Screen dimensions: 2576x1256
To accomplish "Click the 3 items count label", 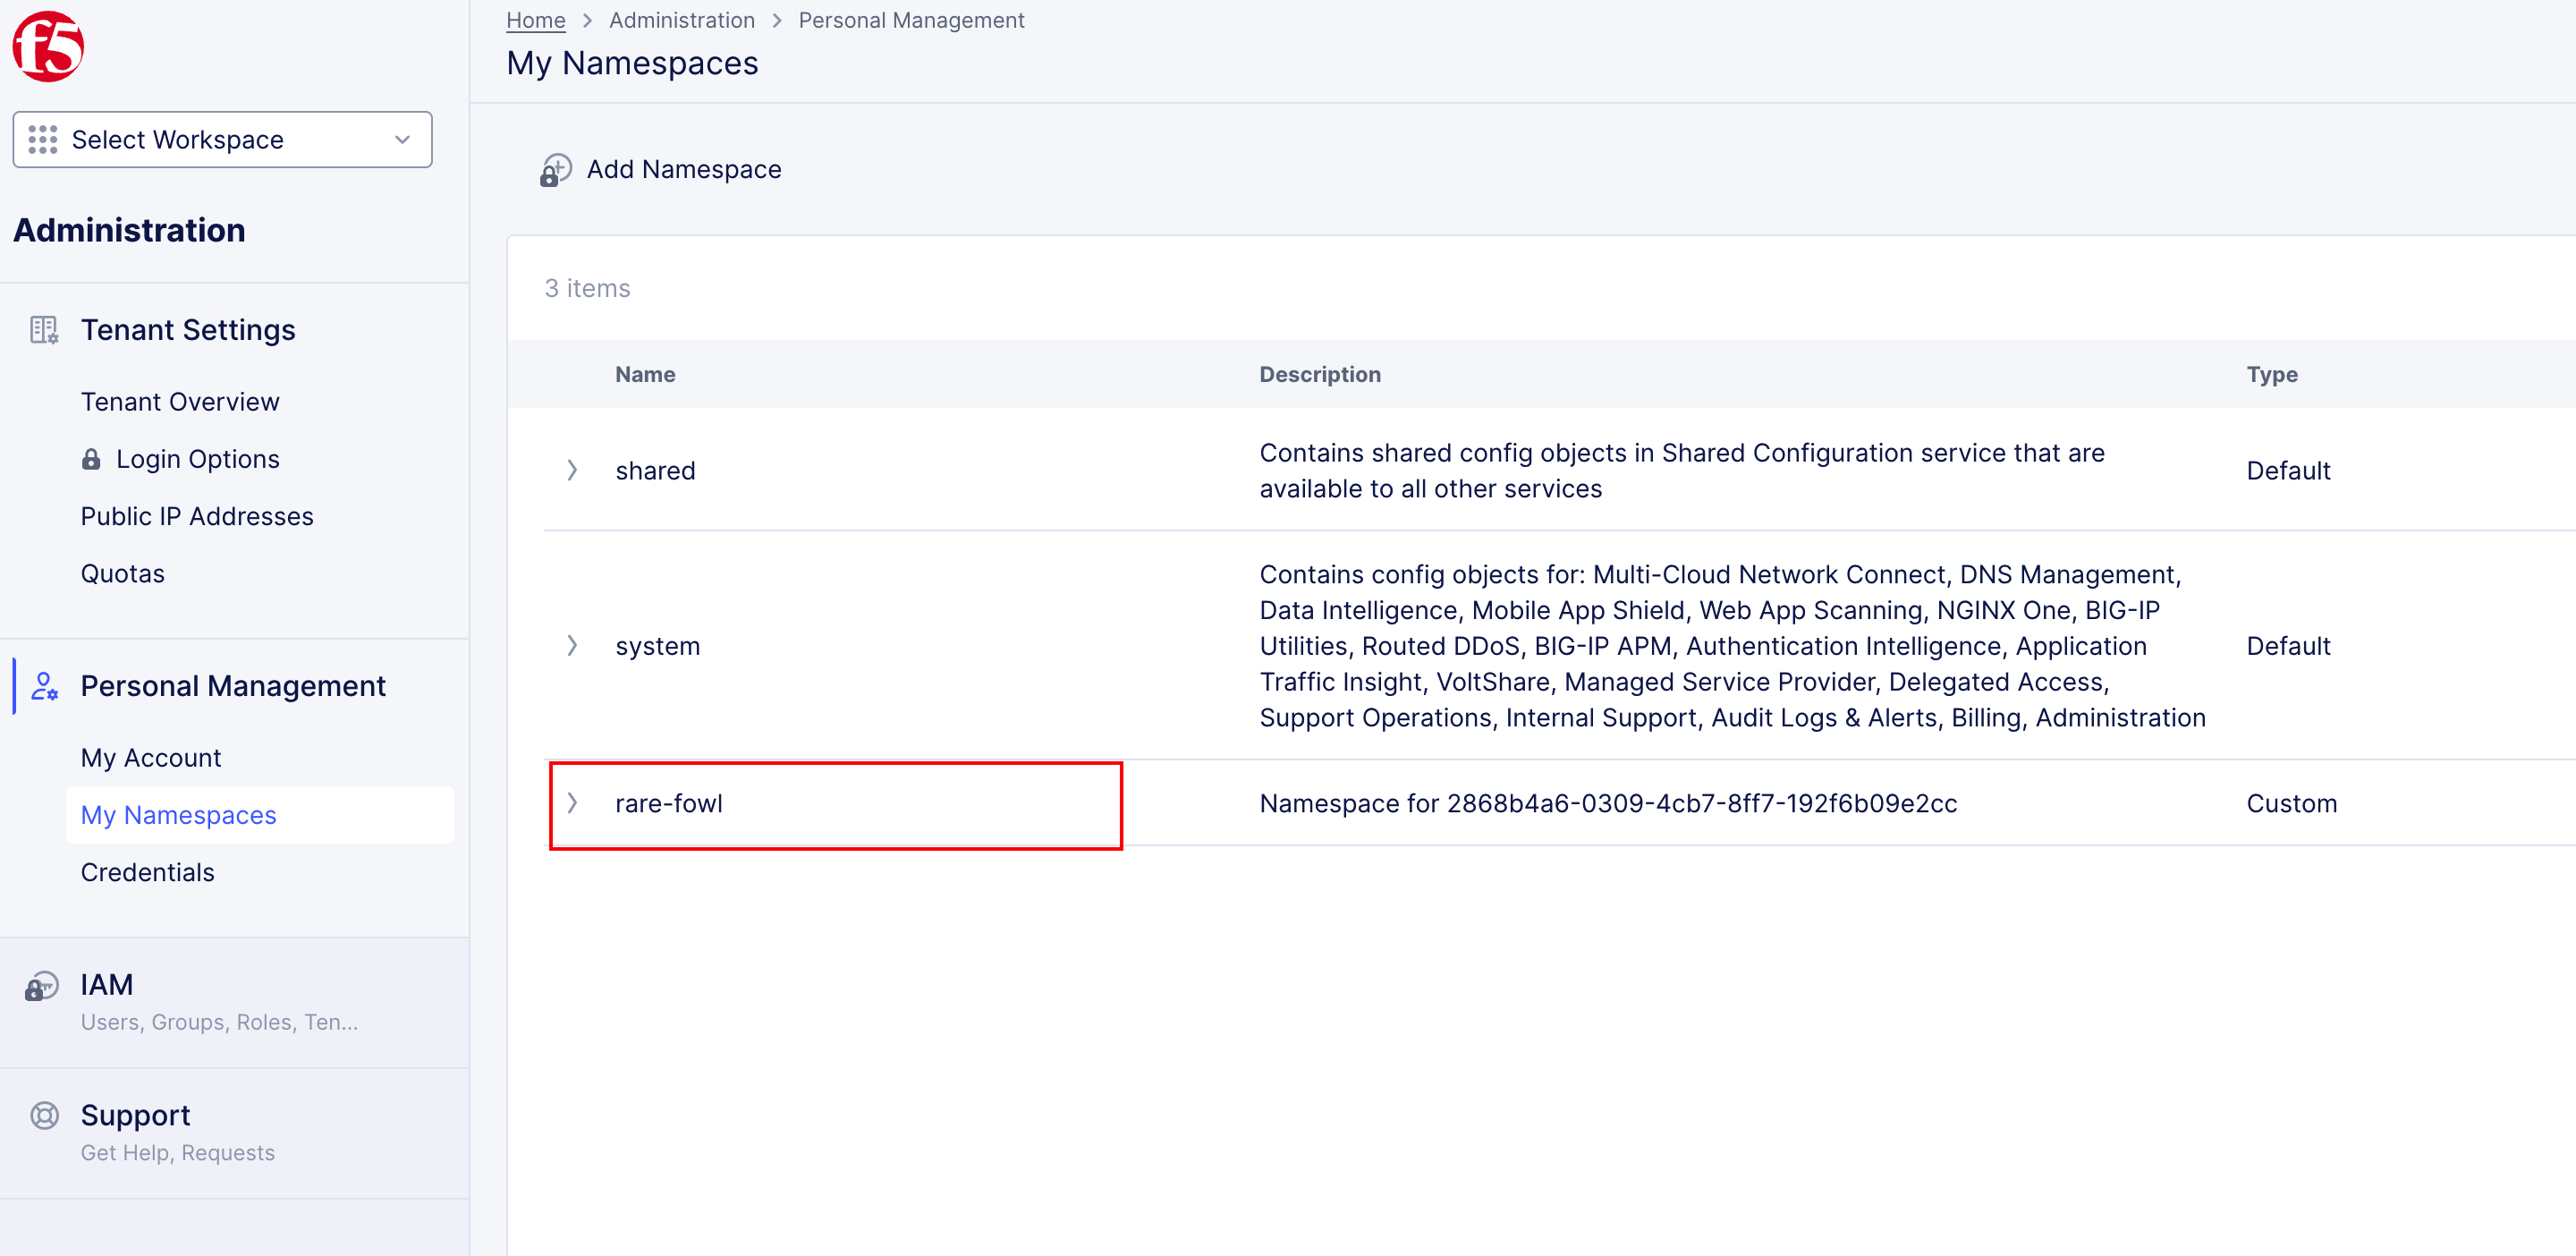I will [587, 288].
